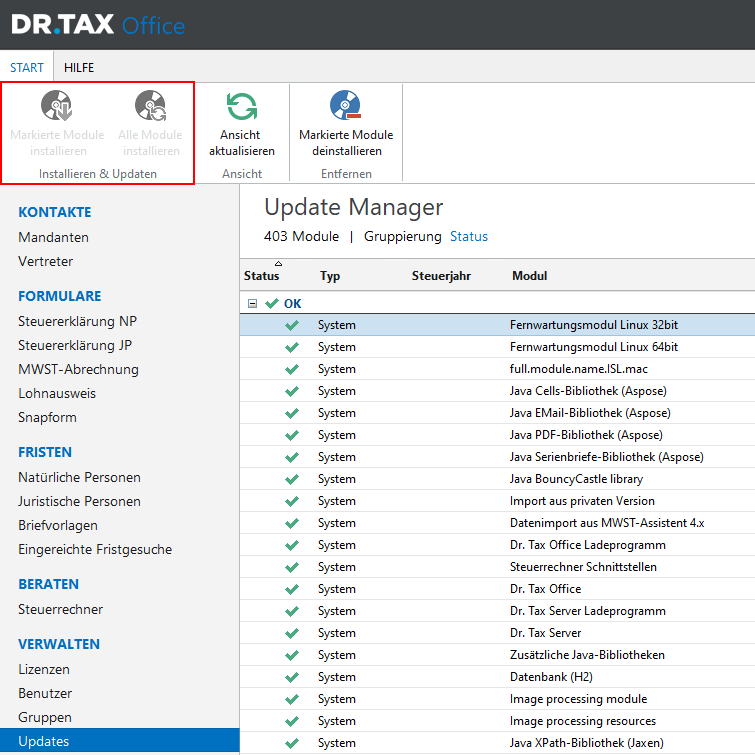Open Snapform in the sidebar
The width and height of the screenshot is (755, 755).
click(x=47, y=417)
